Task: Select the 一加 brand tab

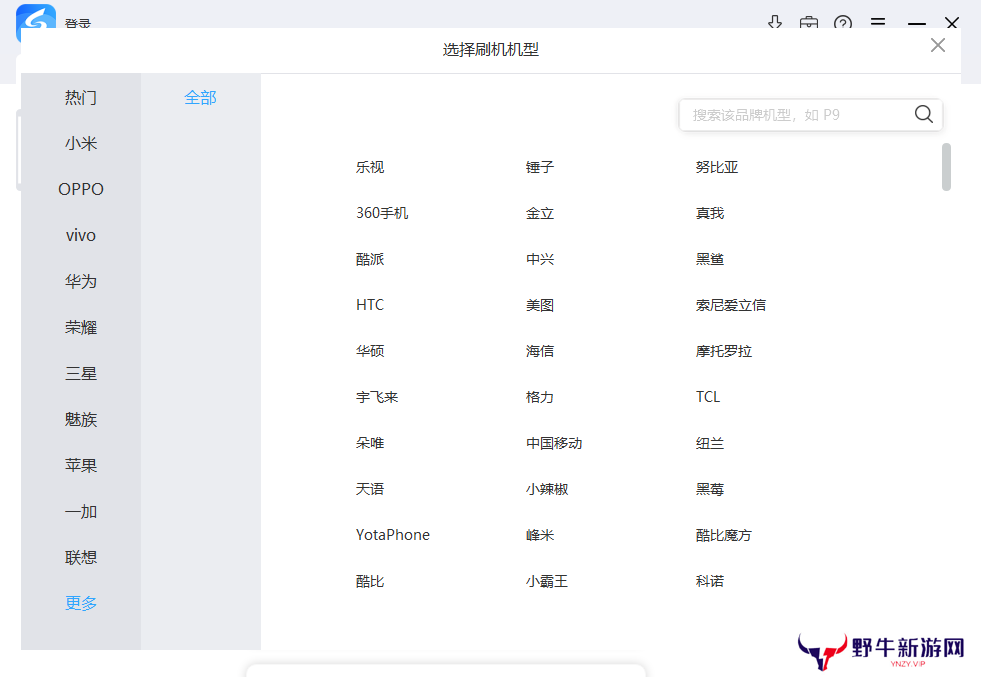Action: (x=81, y=511)
